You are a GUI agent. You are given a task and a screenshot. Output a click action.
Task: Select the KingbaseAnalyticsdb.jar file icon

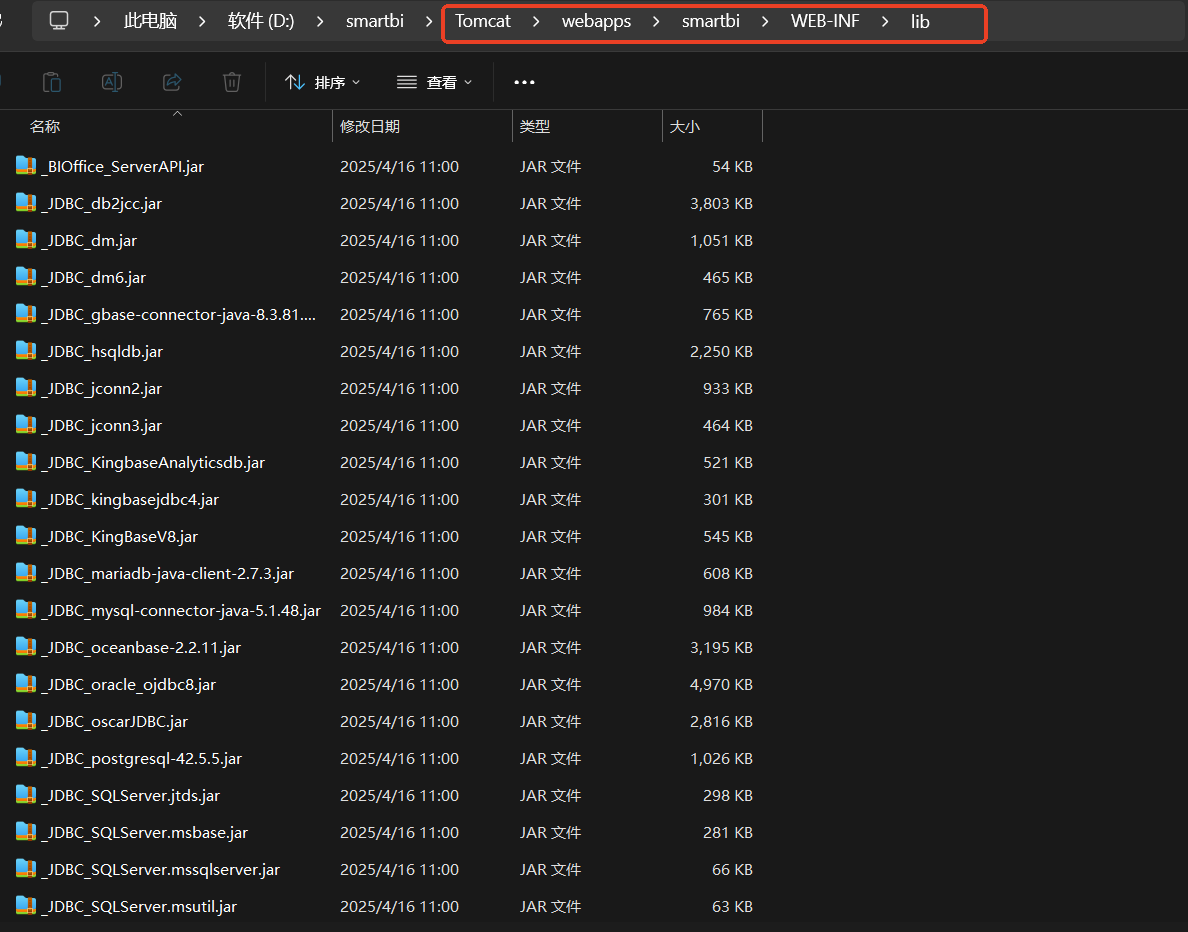tap(26, 462)
